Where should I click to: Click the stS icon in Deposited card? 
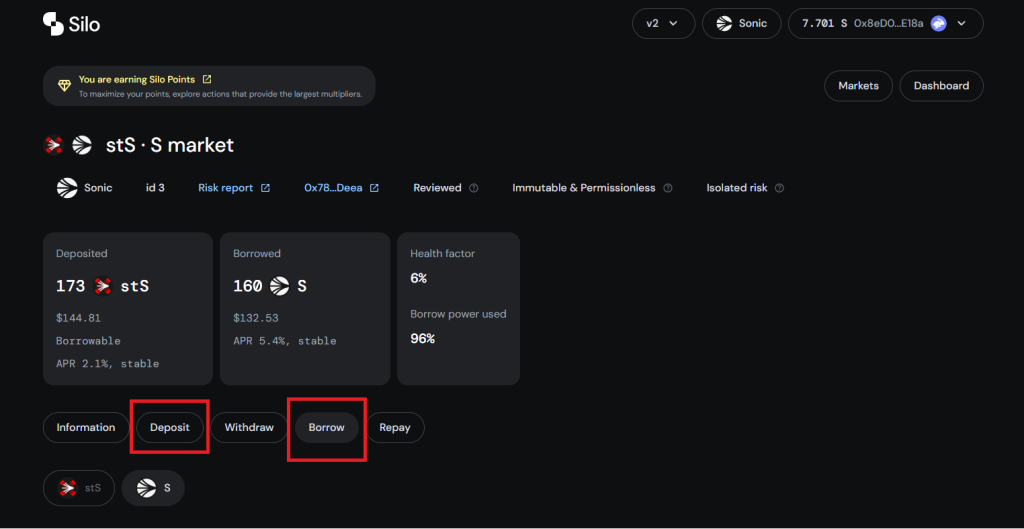(x=103, y=285)
